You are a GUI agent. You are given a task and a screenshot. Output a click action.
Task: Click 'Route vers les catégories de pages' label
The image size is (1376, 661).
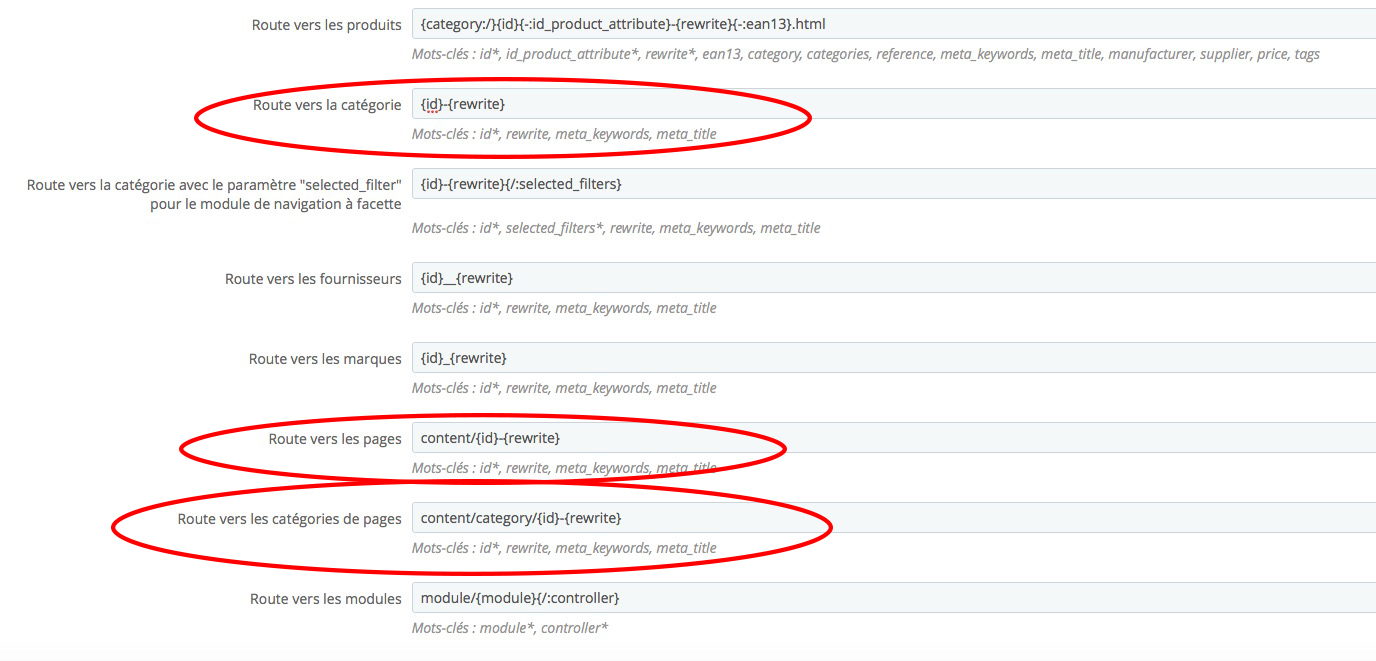click(290, 519)
